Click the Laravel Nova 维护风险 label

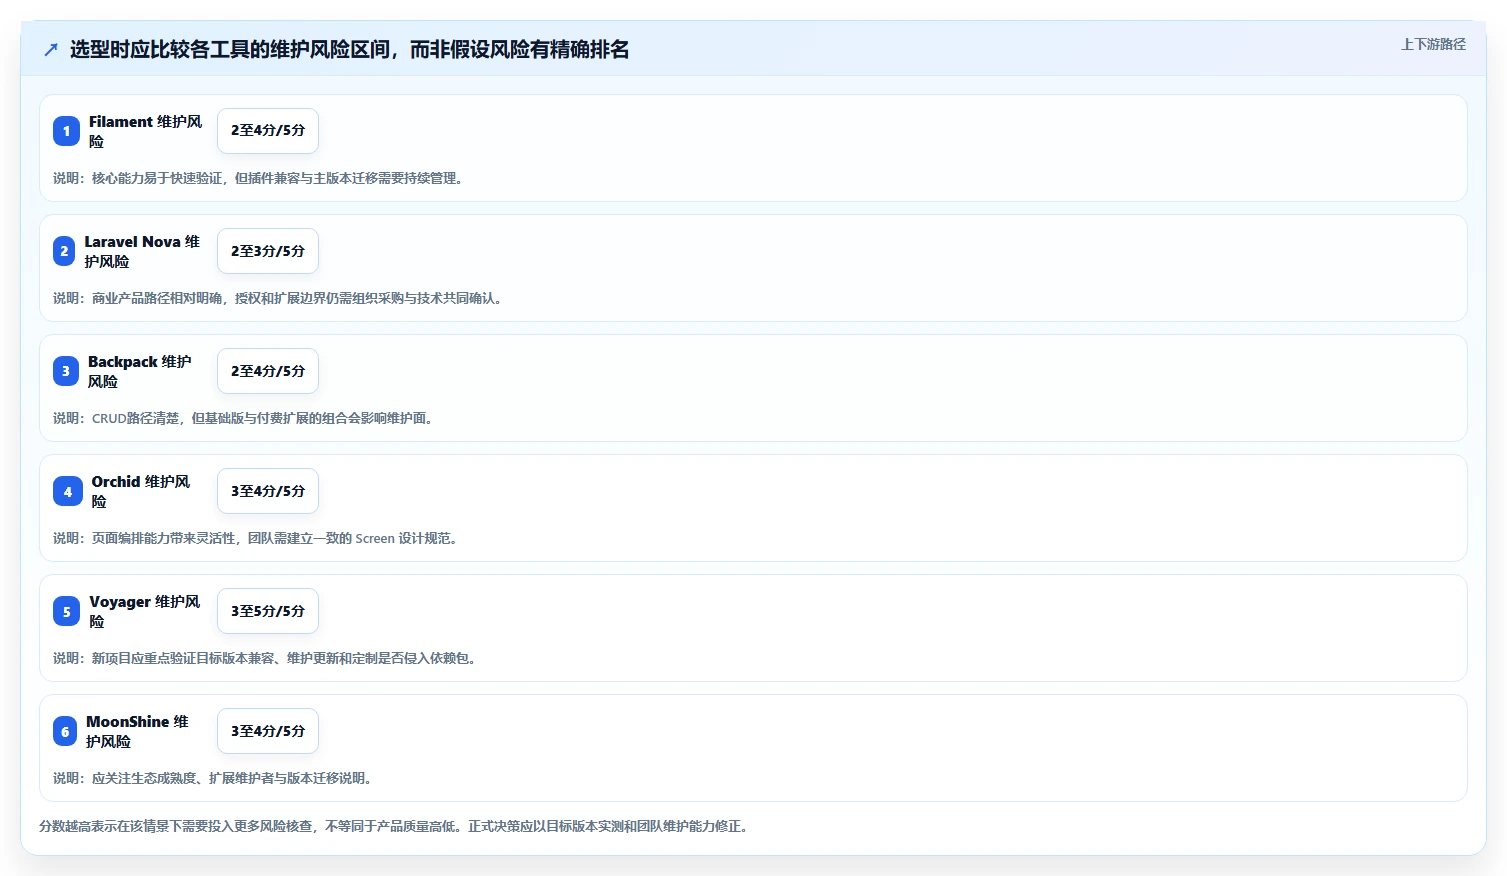[x=143, y=251]
